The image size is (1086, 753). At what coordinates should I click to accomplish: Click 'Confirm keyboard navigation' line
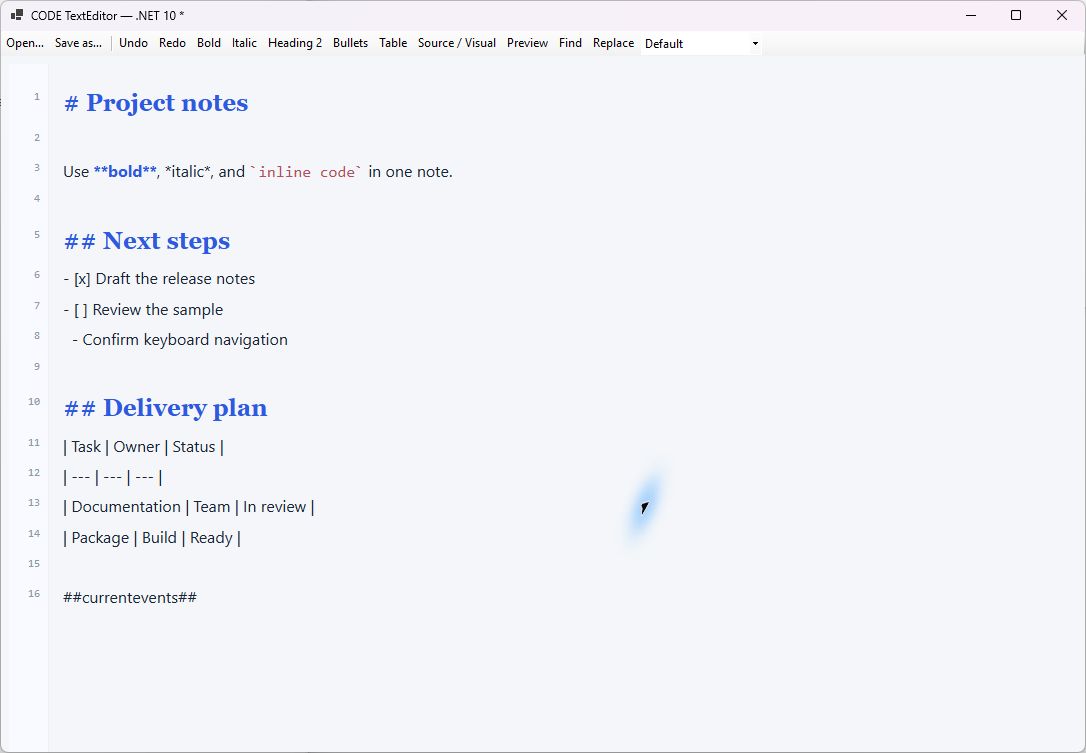pyautogui.click(x=180, y=340)
